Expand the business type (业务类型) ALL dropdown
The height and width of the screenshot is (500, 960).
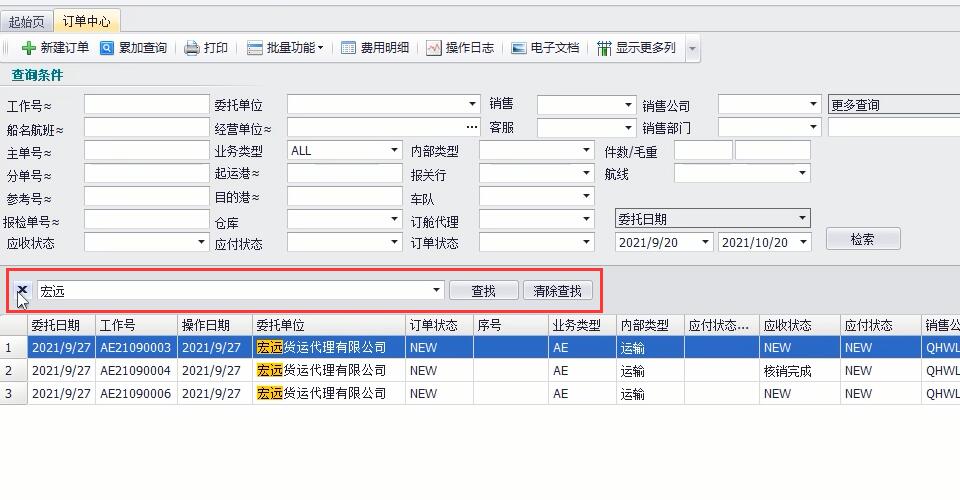click(394, 151)
